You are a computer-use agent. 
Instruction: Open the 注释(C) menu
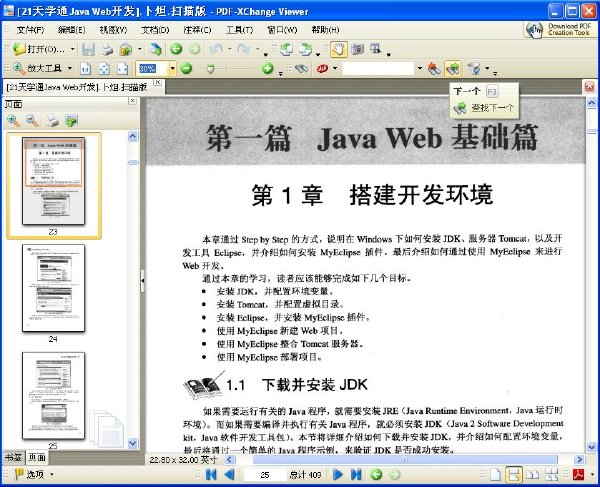[x=197, y=29]
